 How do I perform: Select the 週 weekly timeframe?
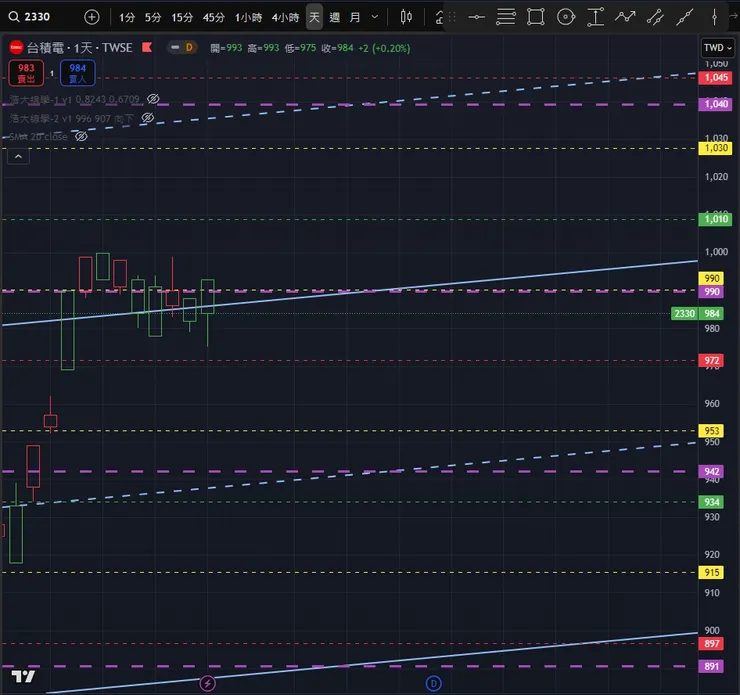(335, 17)
